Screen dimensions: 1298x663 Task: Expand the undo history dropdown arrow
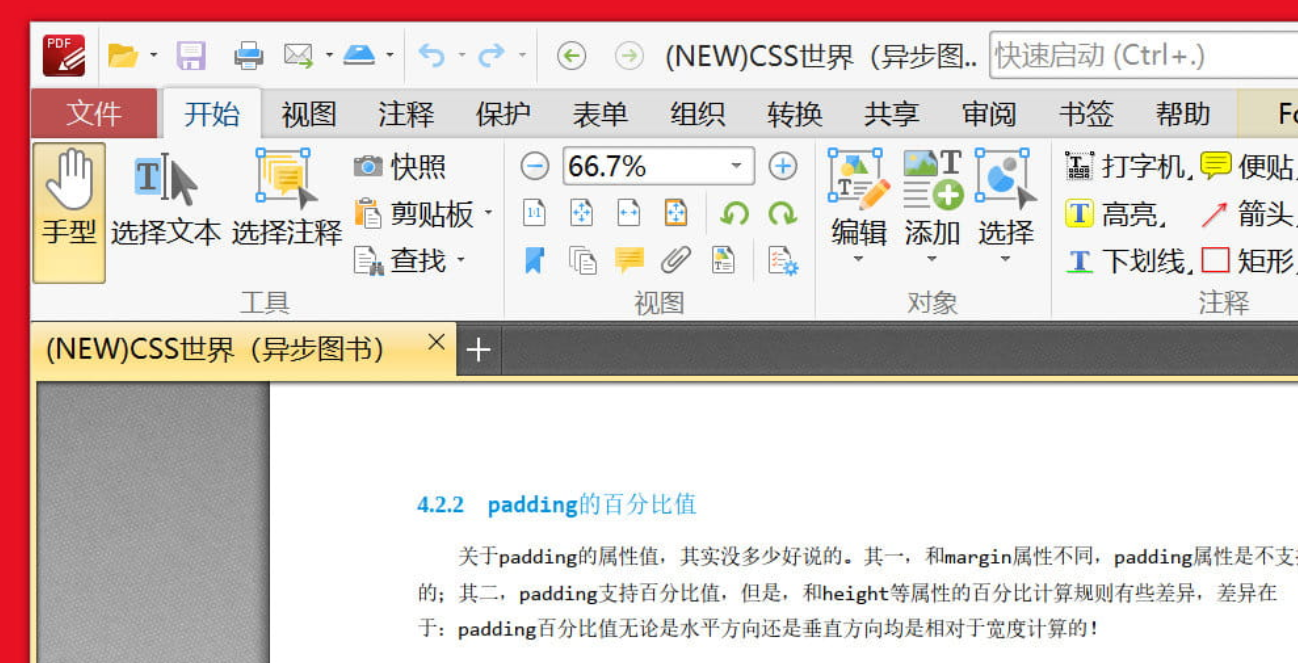[461, 56]
